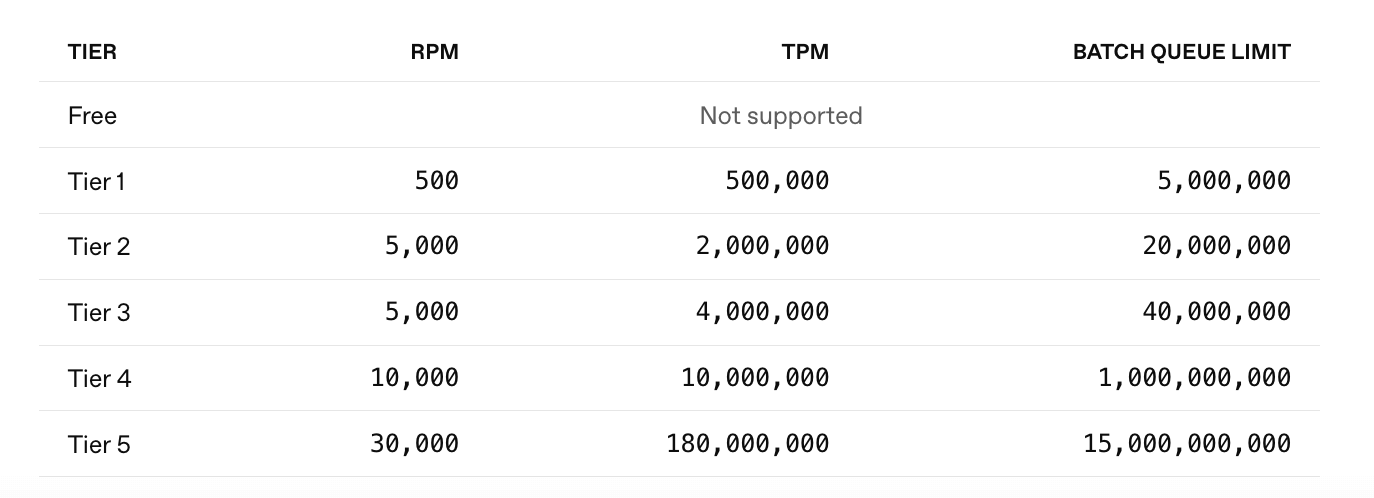
Task: Select the Free tier row label
Action: tap(92, 116)
